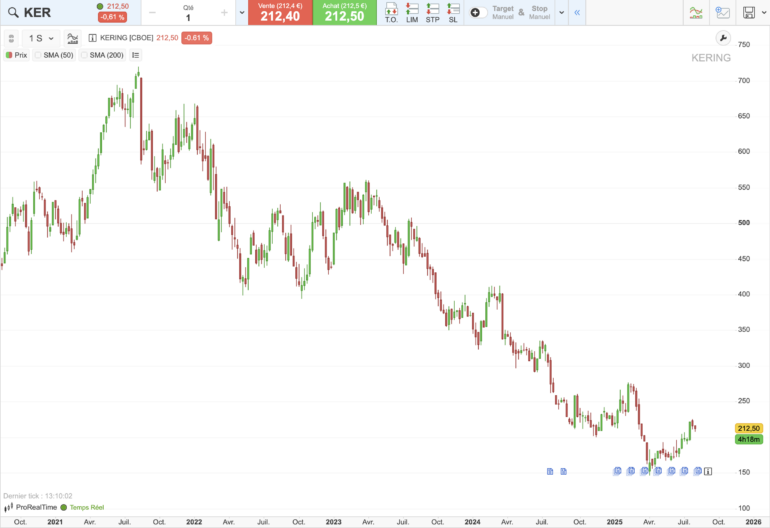Select the STP stop order icon
The width and height of the screenshot is (770, 528).
point(432,12)
